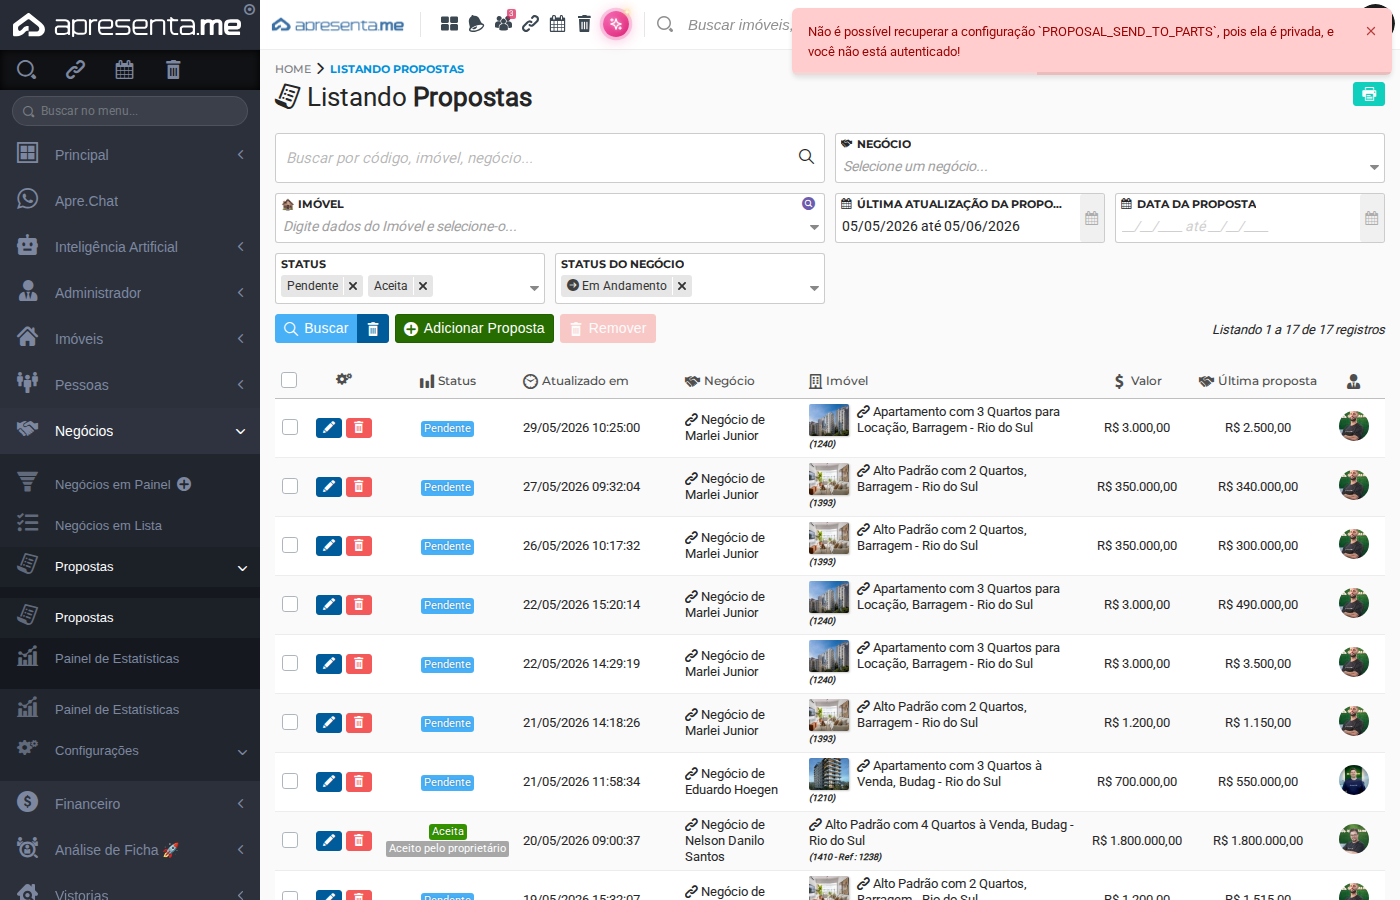The width and height of the screenshot is (1400, 900).
Task: Edit the proposal dated 29/05/2026 10:25:00
Action: (x=329, y=428)
